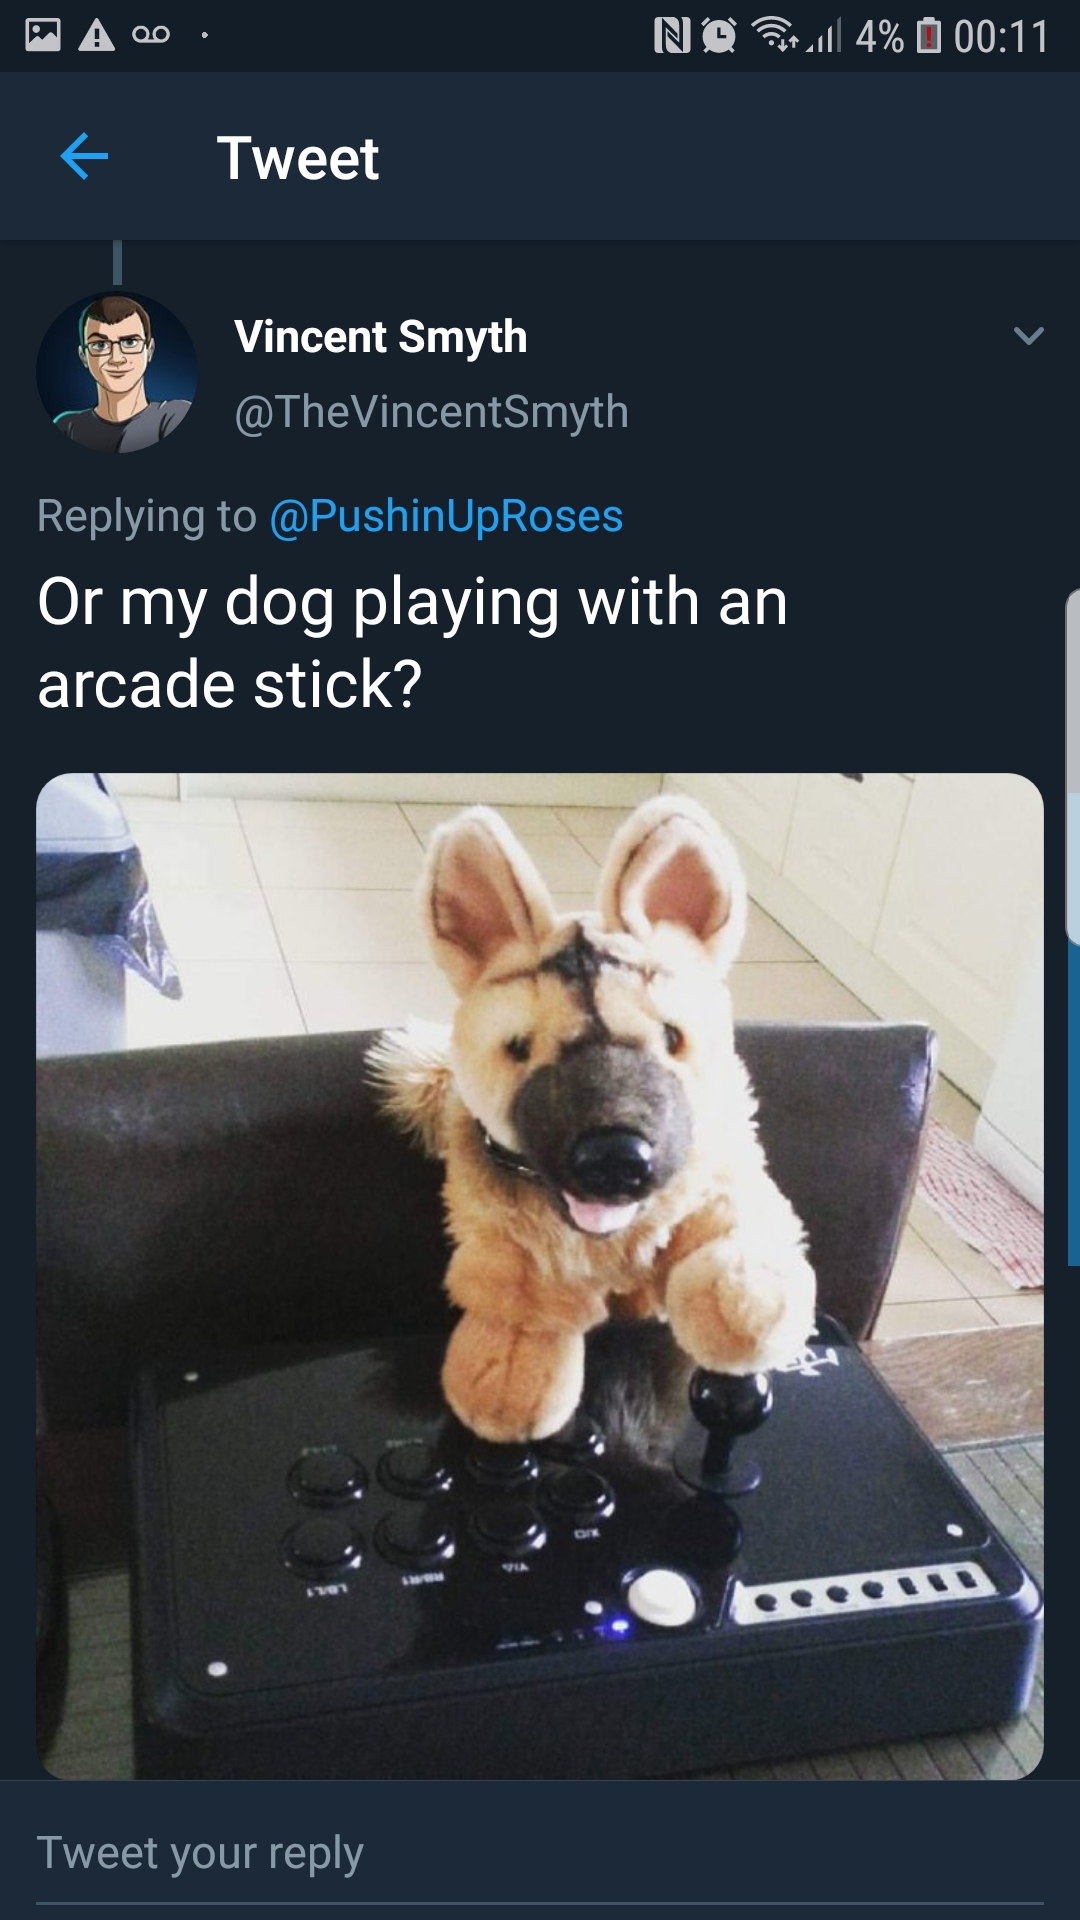Image resolution: width=1080 pixels, height=1920 pixels.
Task: Tap the NFC status icon
Action: [672, 36]
